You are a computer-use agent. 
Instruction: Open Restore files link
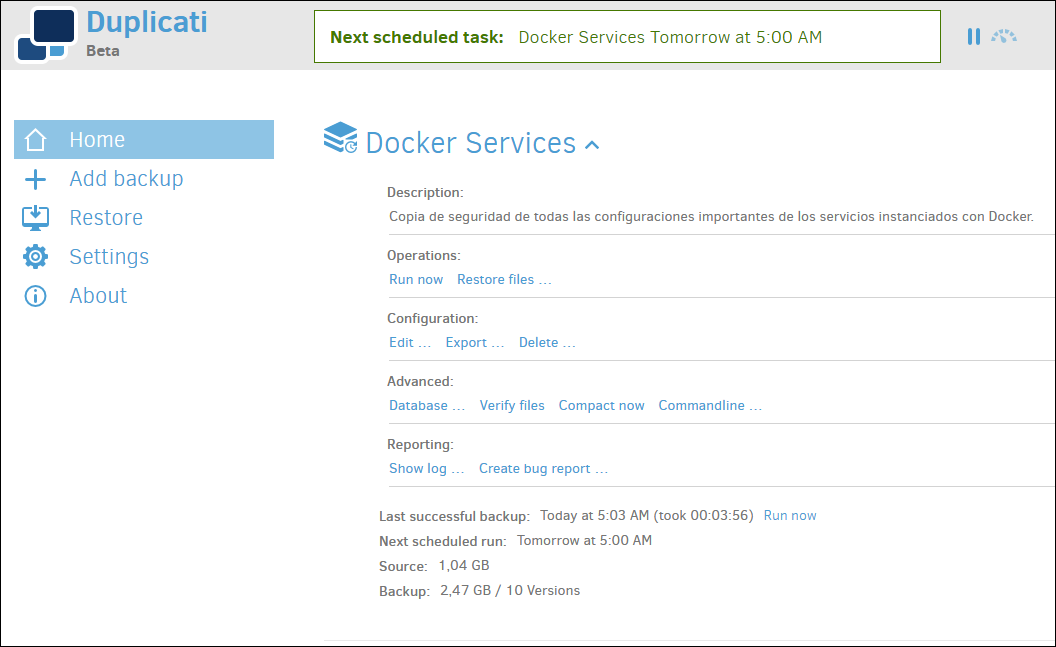[504, 279]
